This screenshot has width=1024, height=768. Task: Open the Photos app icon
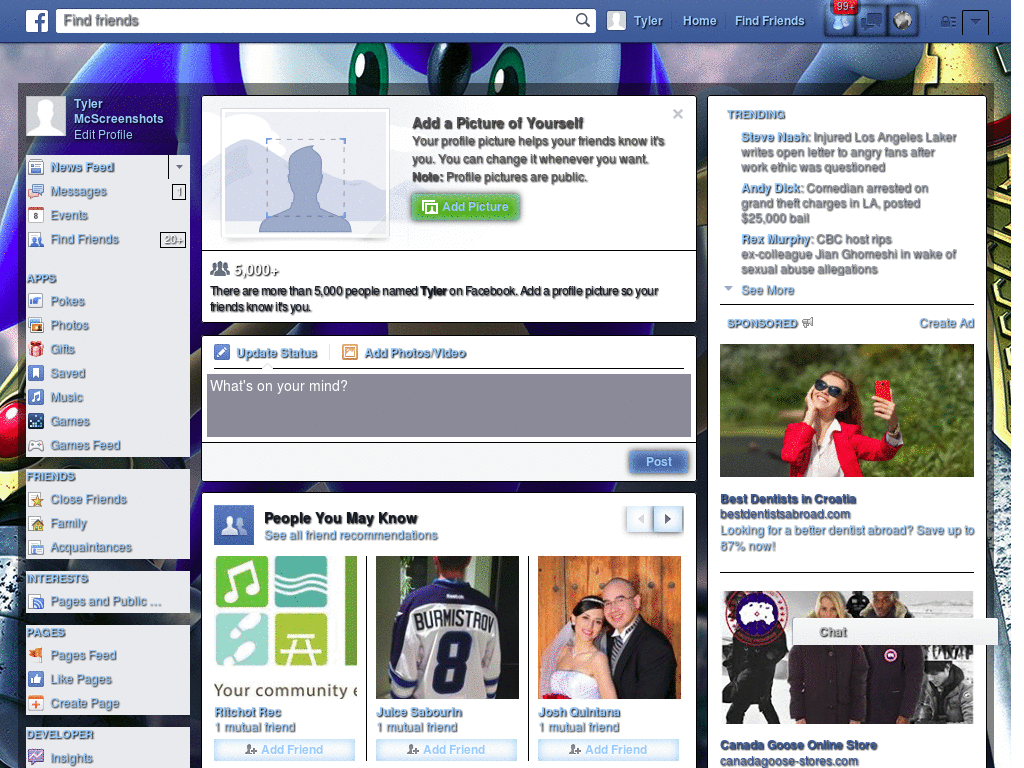36,325
